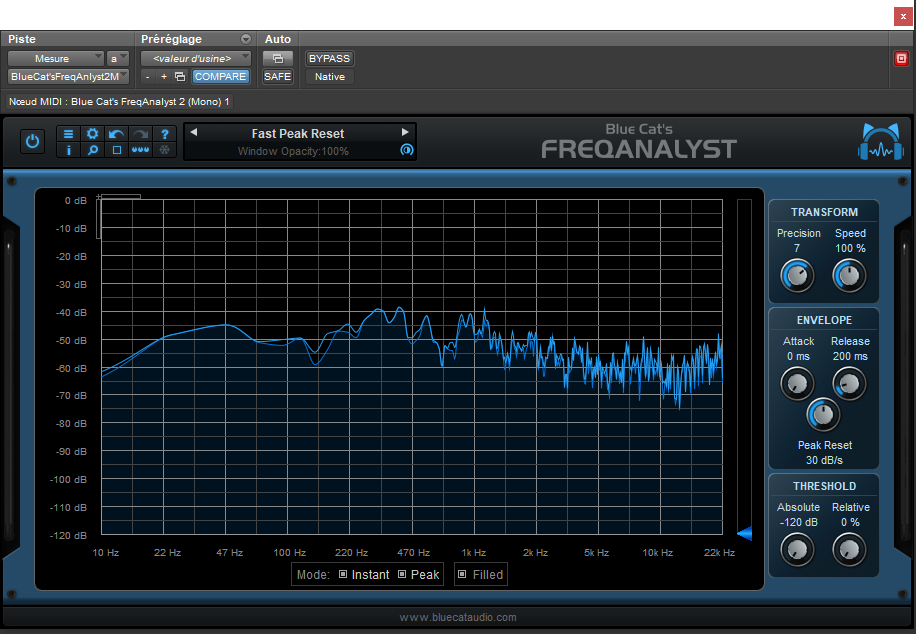
Task: Click the snowflake freeze icon
Action: pyautogui.click(x=165, y=150)
